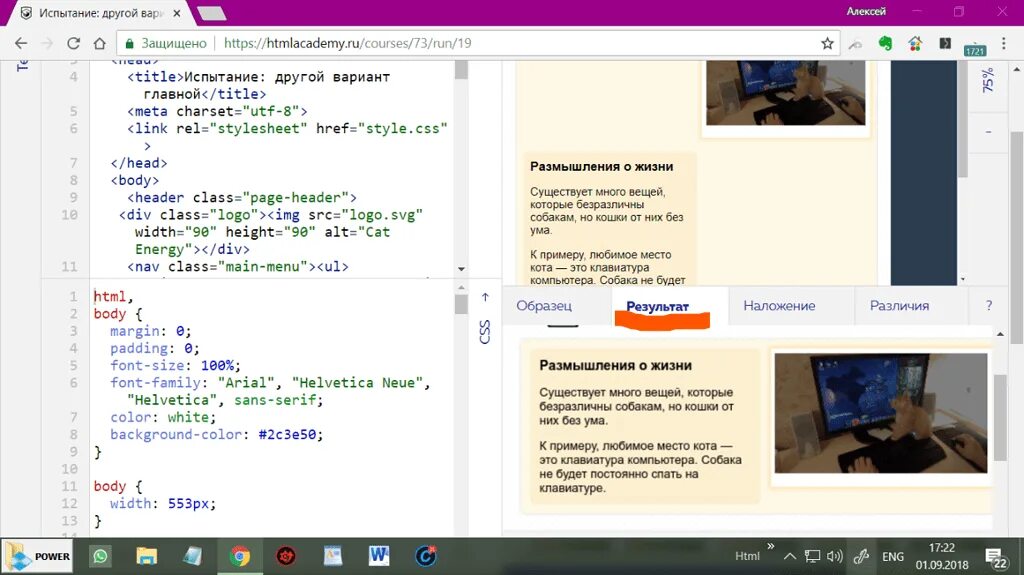Click the taskbar clock 17:22
Viewport: 1024px width, 575px height.
tap(942, 548)
